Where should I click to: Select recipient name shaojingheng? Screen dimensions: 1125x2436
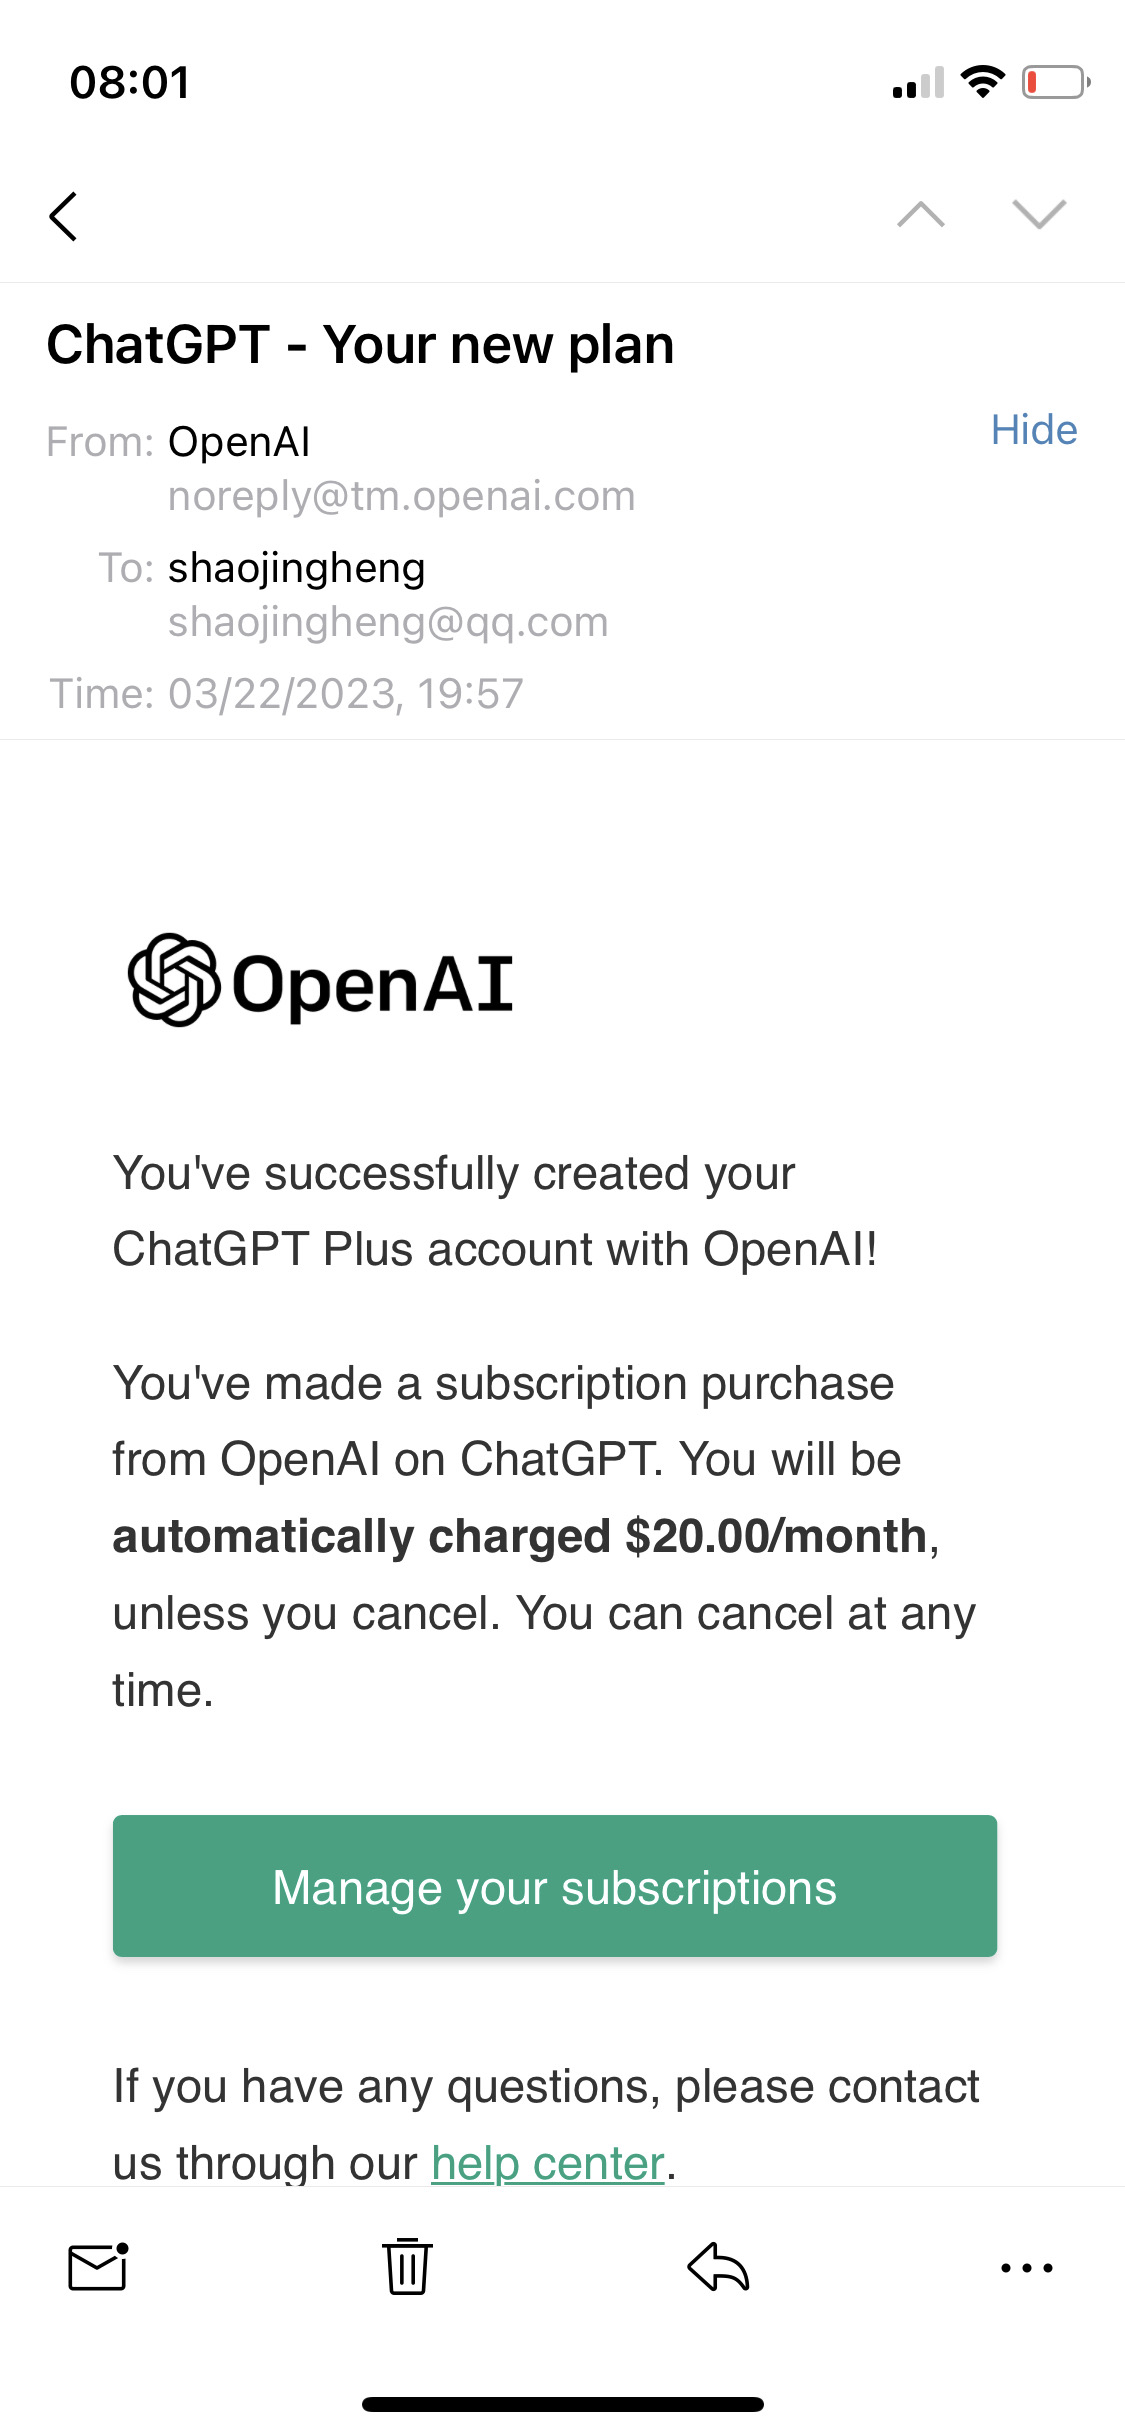pos(296,568)
